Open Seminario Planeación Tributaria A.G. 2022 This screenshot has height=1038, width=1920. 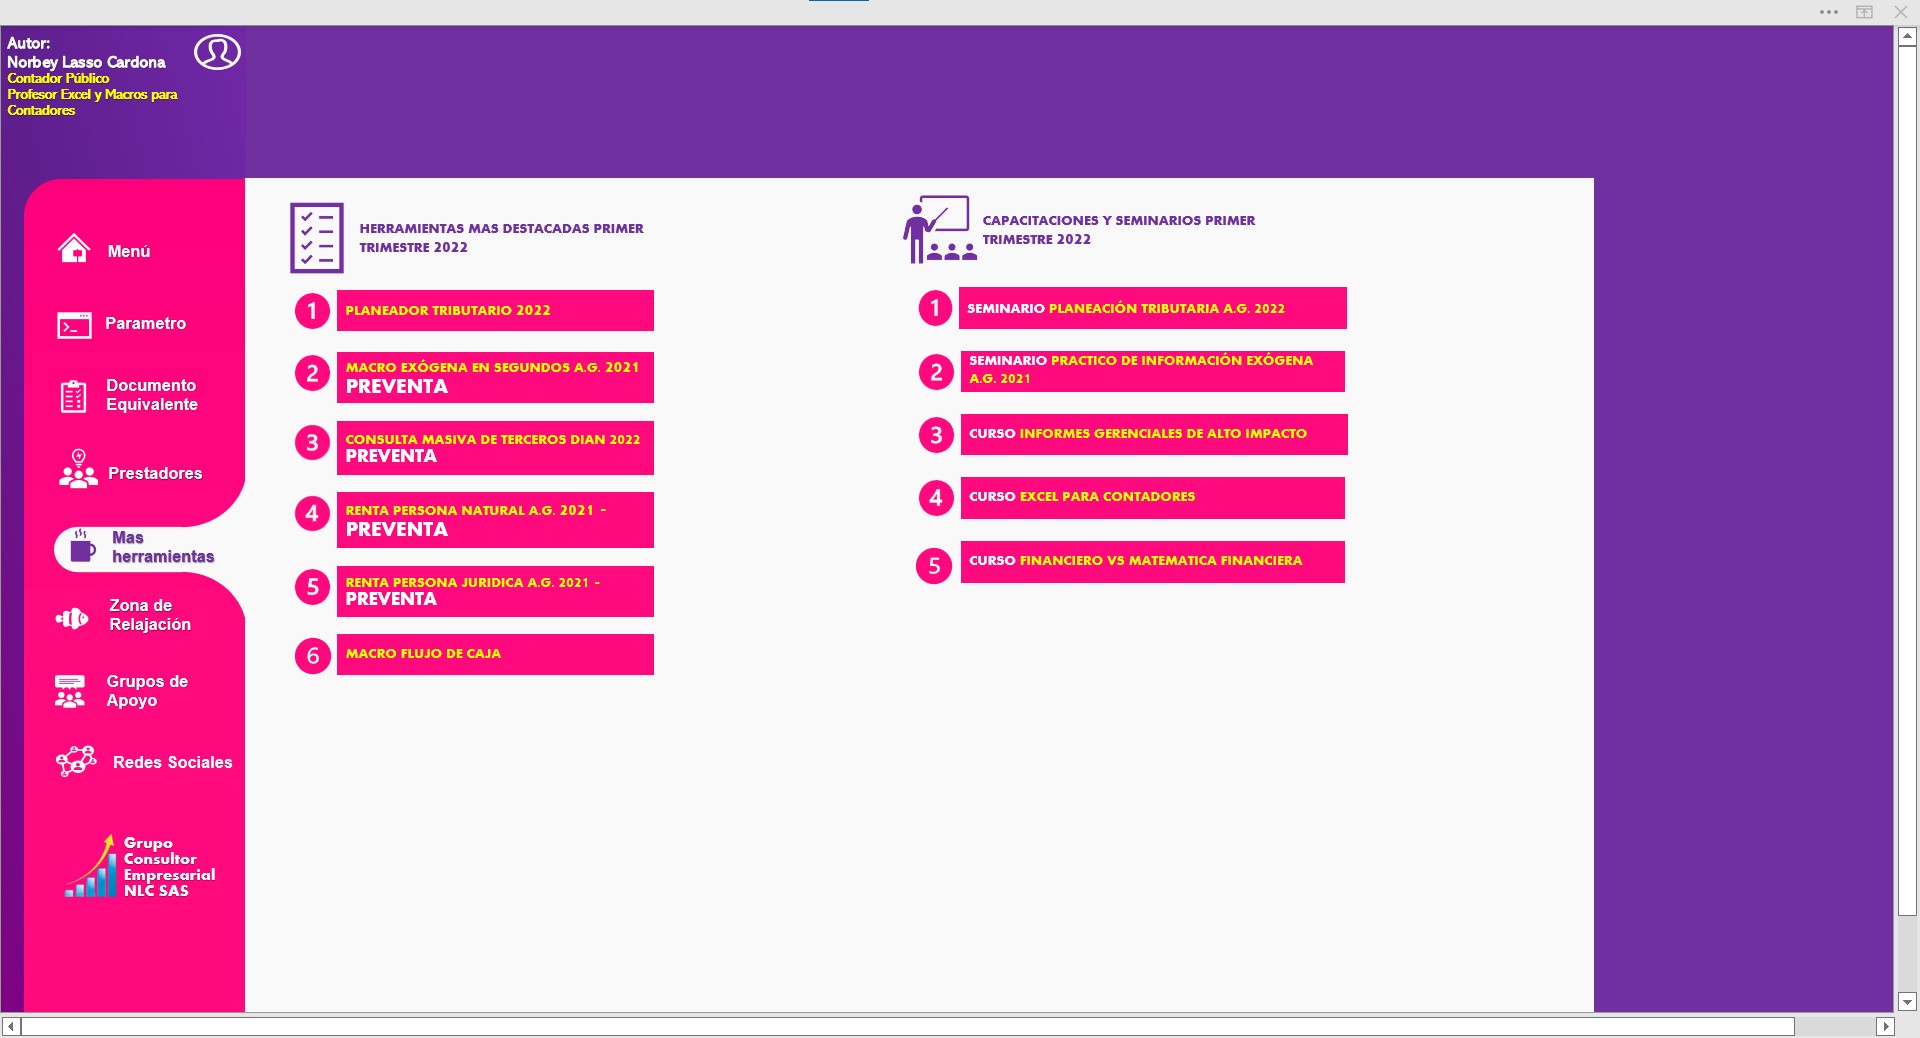pyautogui.click(x=1153, y=308)
